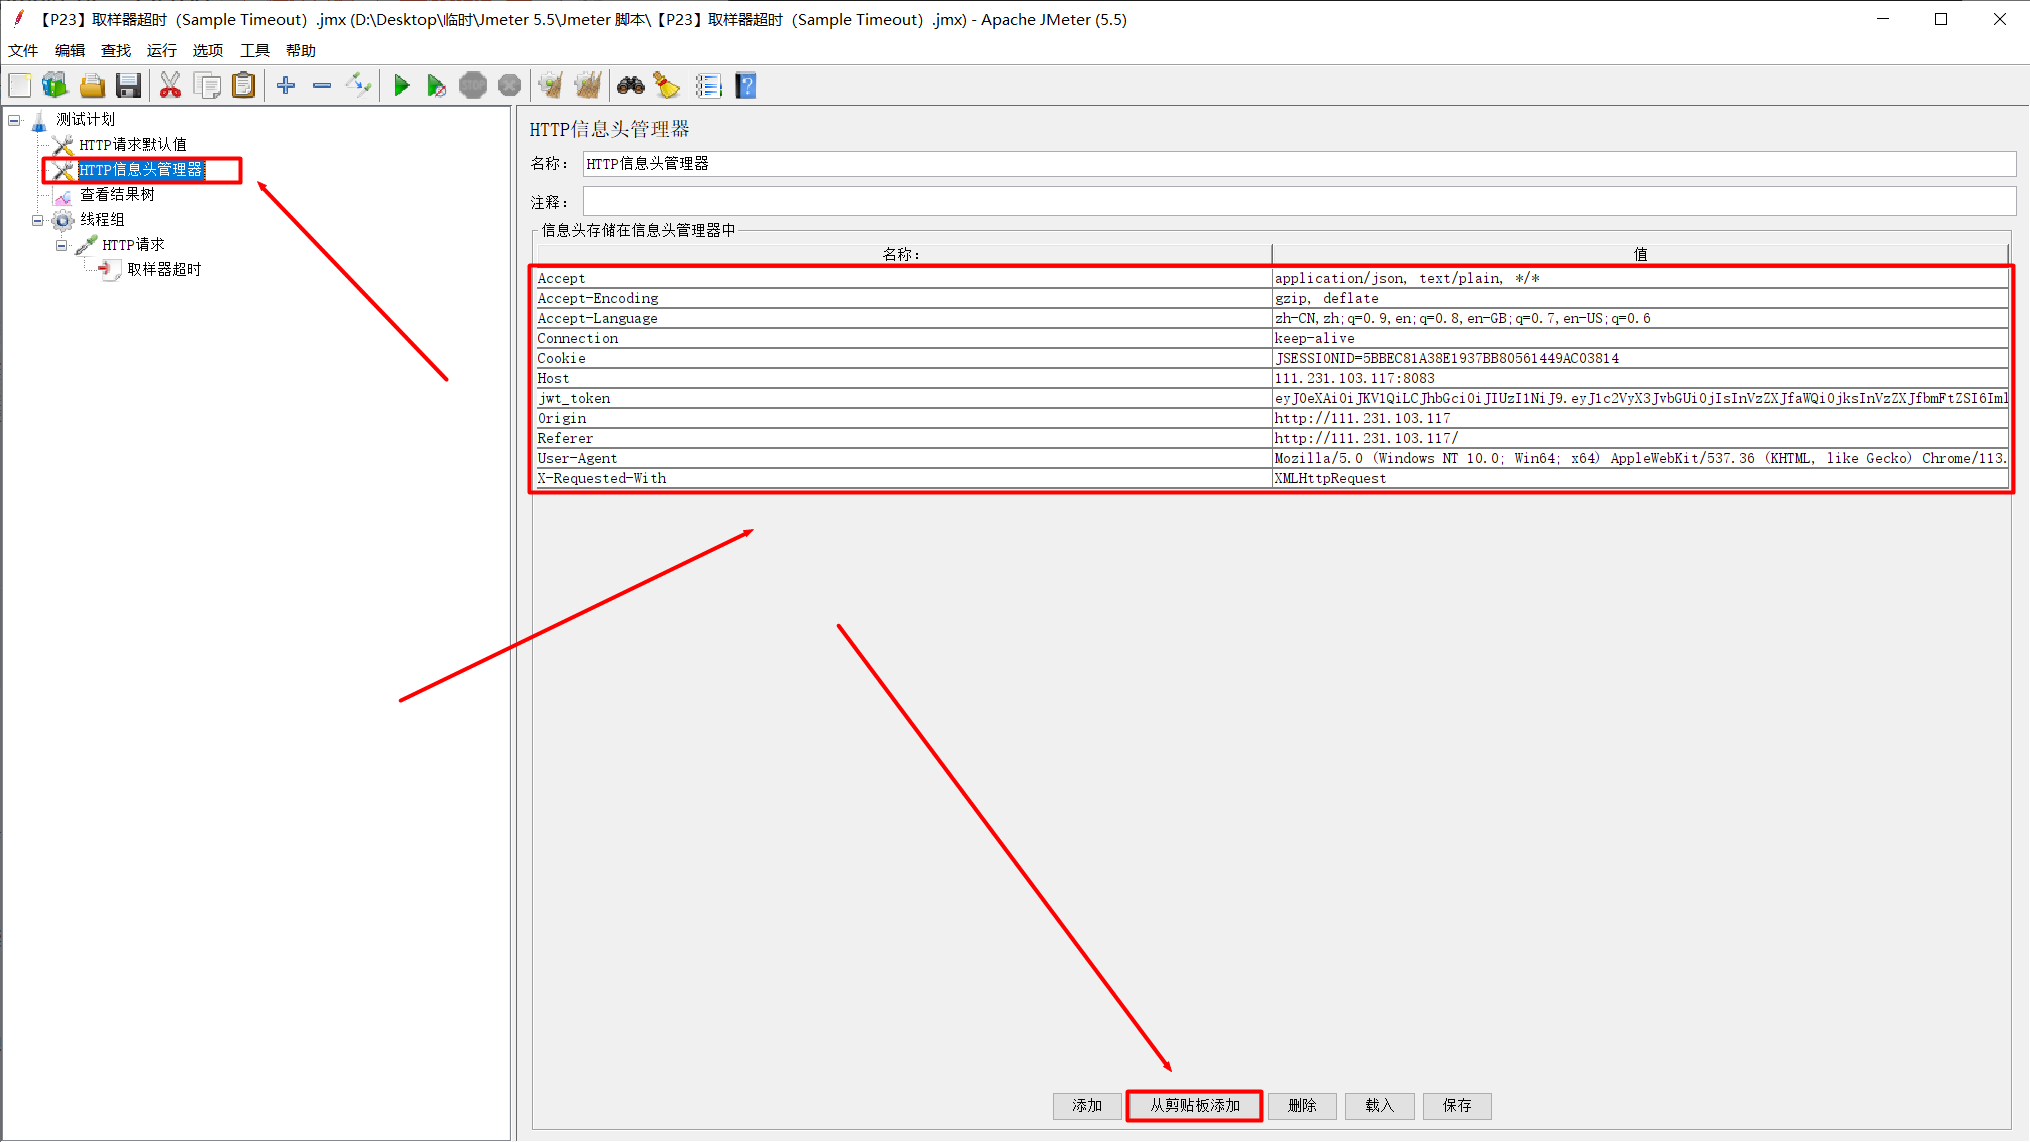The image size is (2030, 1142).
Task: Open Search with the binoculars icon
Action: click(x=631, y=86)
